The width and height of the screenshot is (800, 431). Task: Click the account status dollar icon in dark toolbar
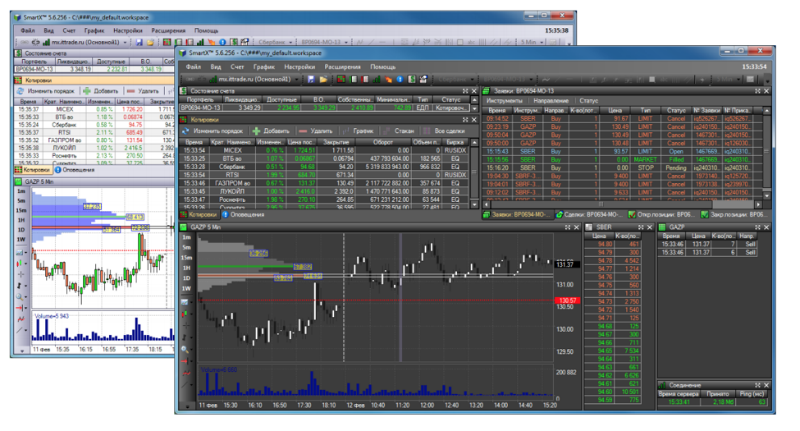coord(412,80)
